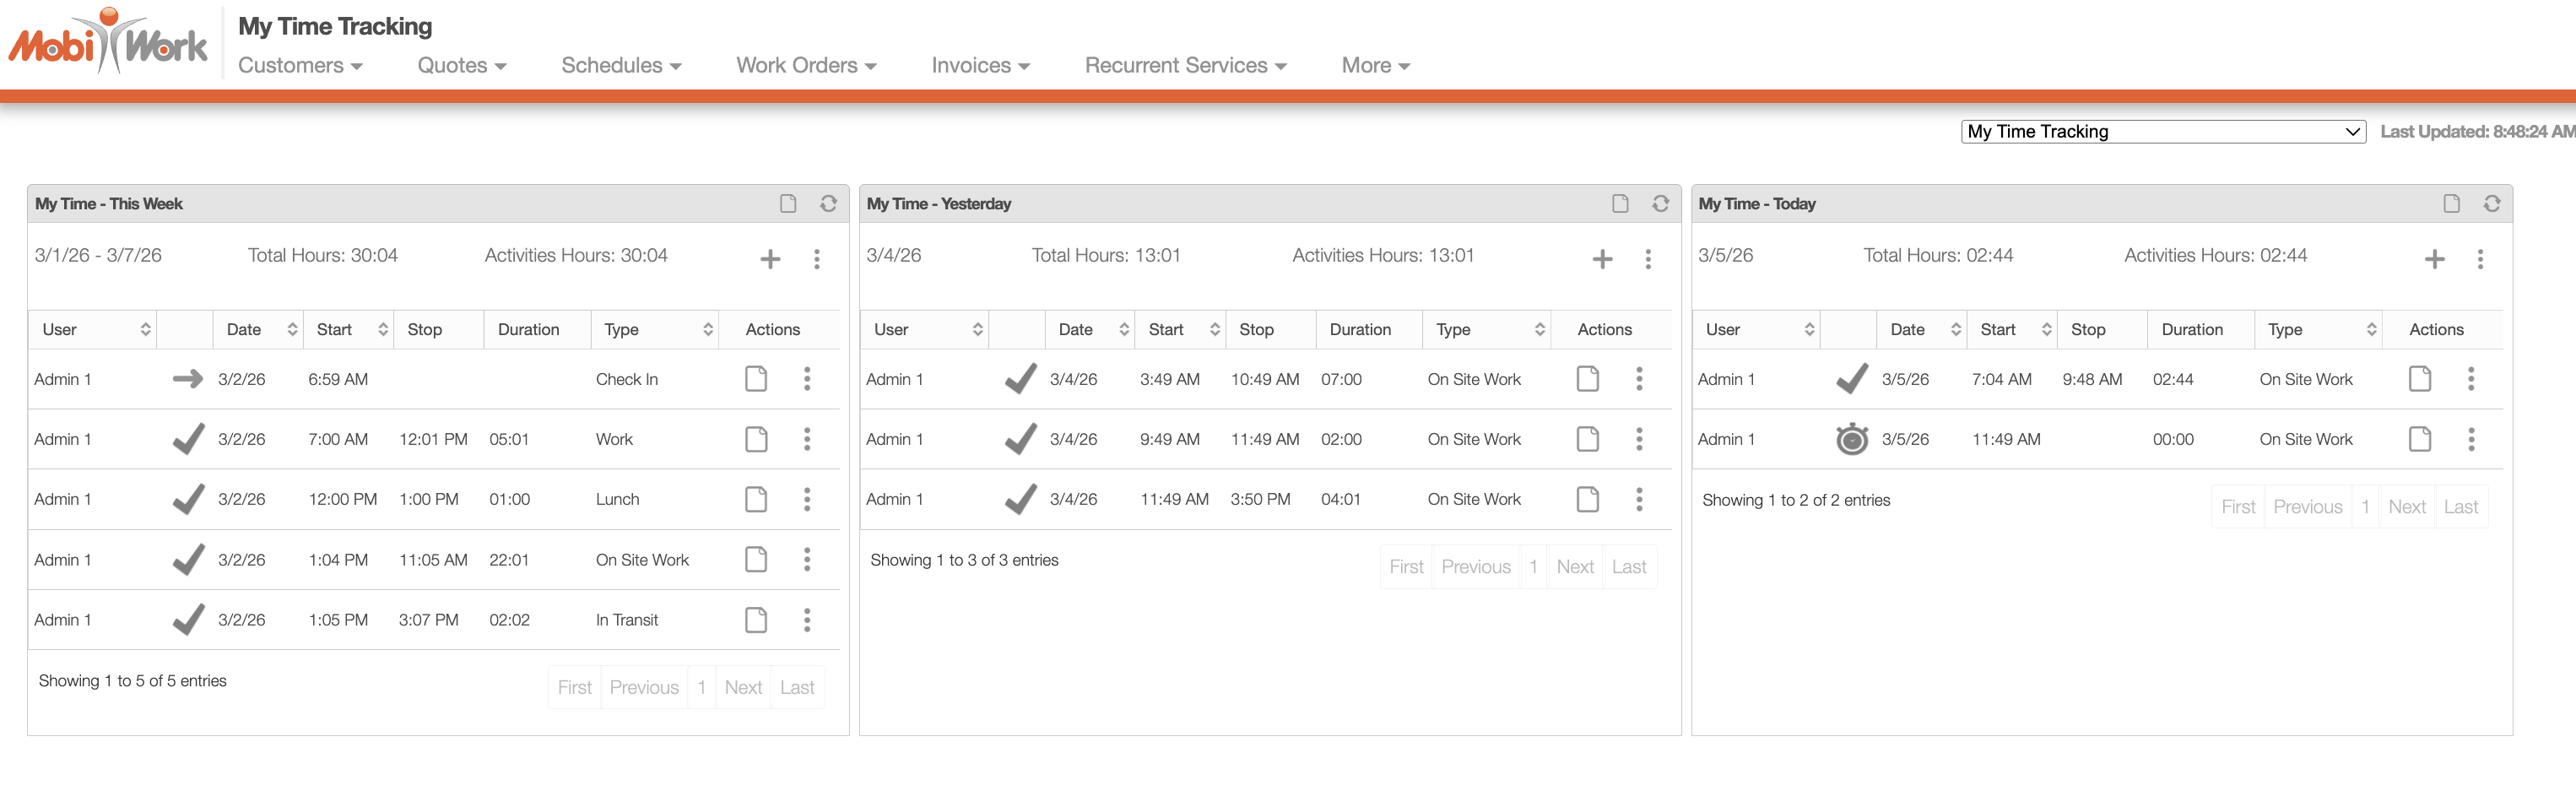
Task: Add a new time entry in Today panel
Action: (x=2434, y=260)
